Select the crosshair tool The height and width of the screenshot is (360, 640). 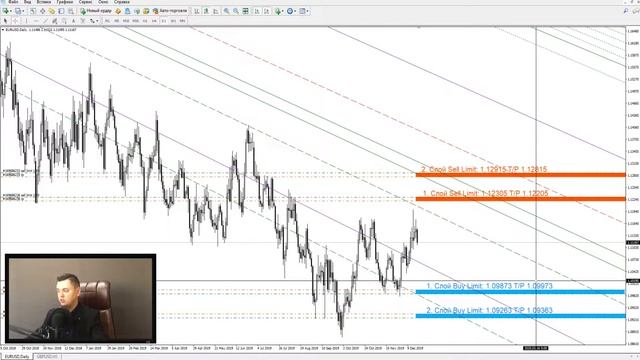(x=16, y=20)
